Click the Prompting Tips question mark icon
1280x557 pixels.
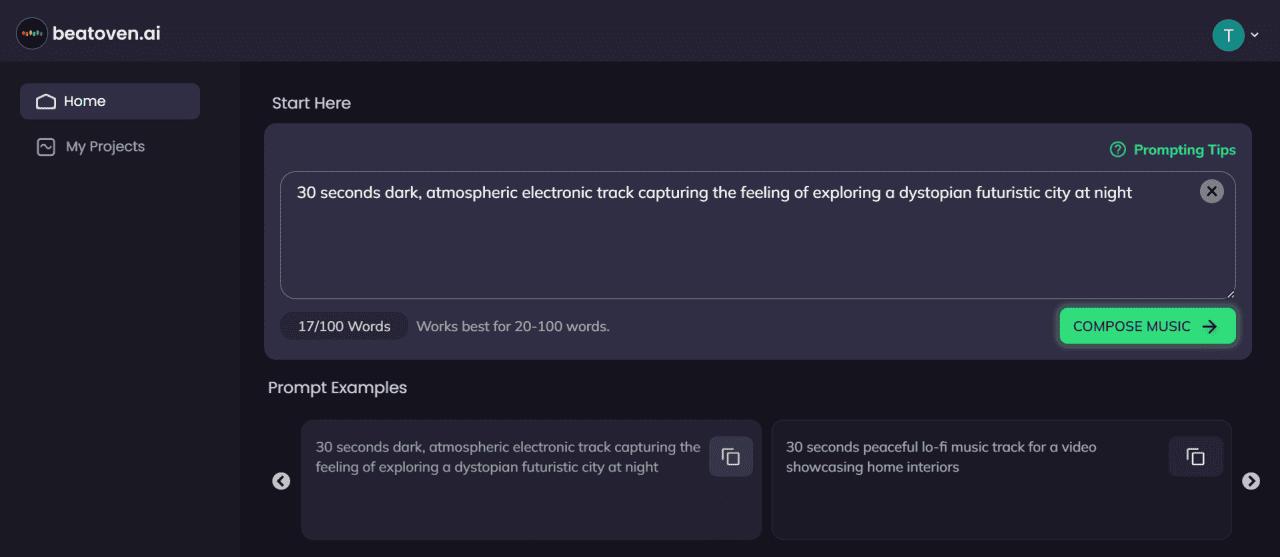click(x=1118, y=150)
